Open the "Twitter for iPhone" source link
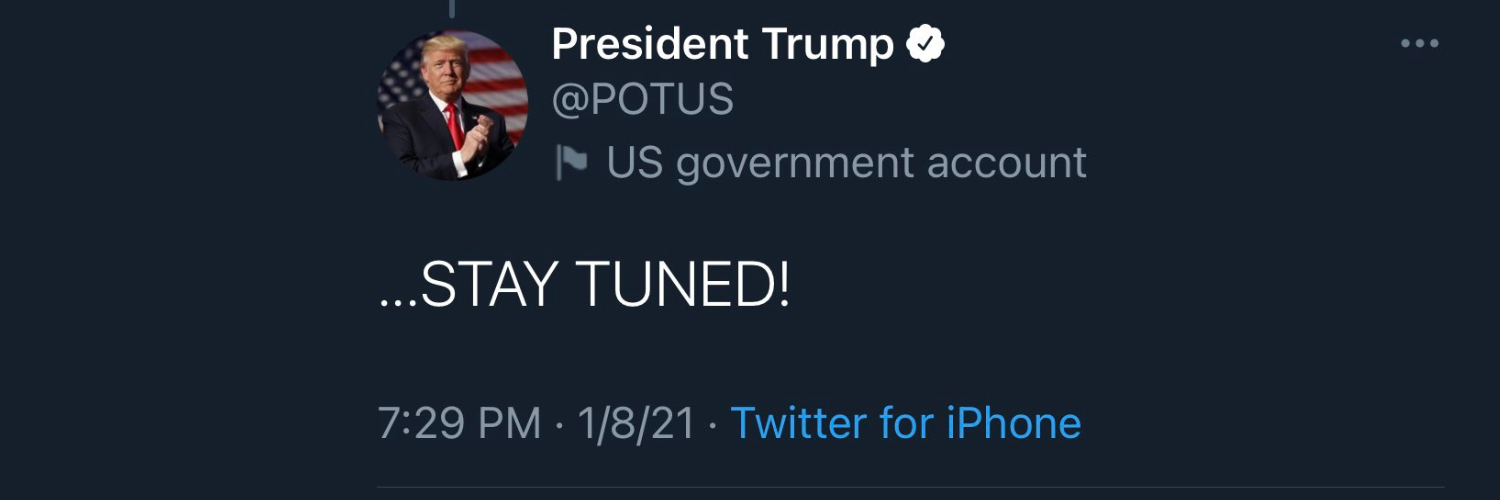 906,423
